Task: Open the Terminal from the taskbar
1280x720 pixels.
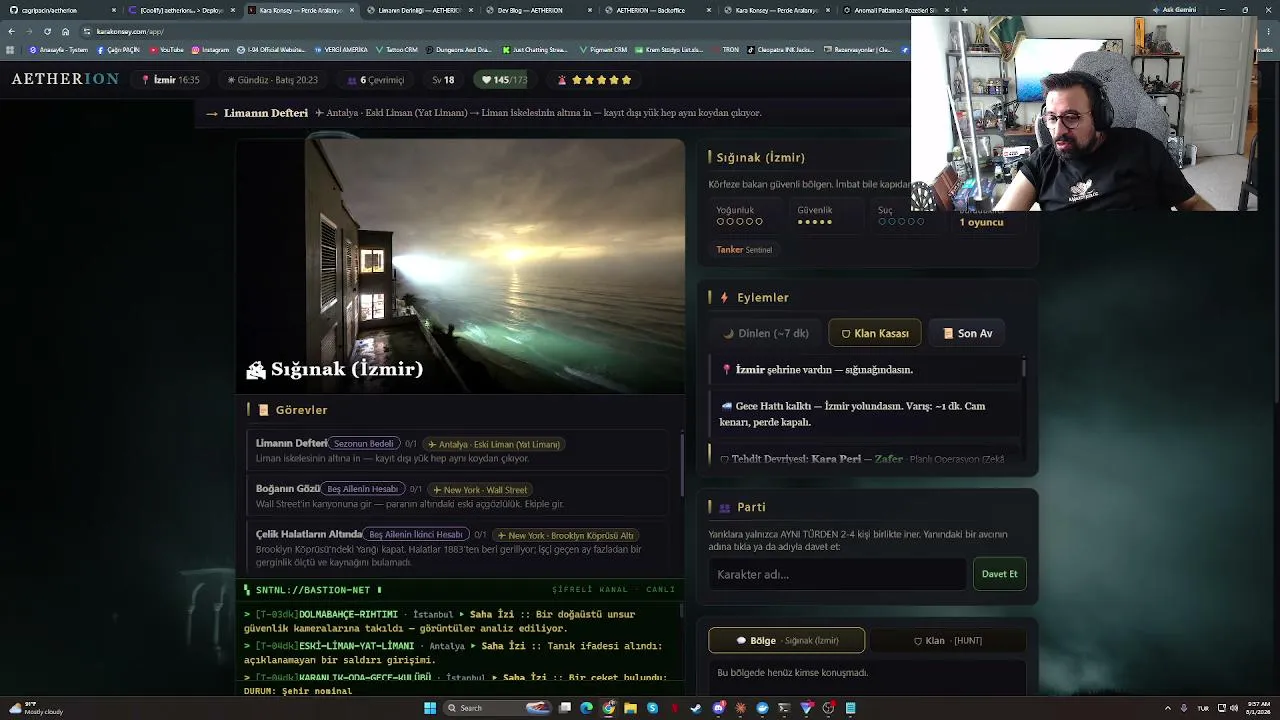Action: click(x=784, y=708)
